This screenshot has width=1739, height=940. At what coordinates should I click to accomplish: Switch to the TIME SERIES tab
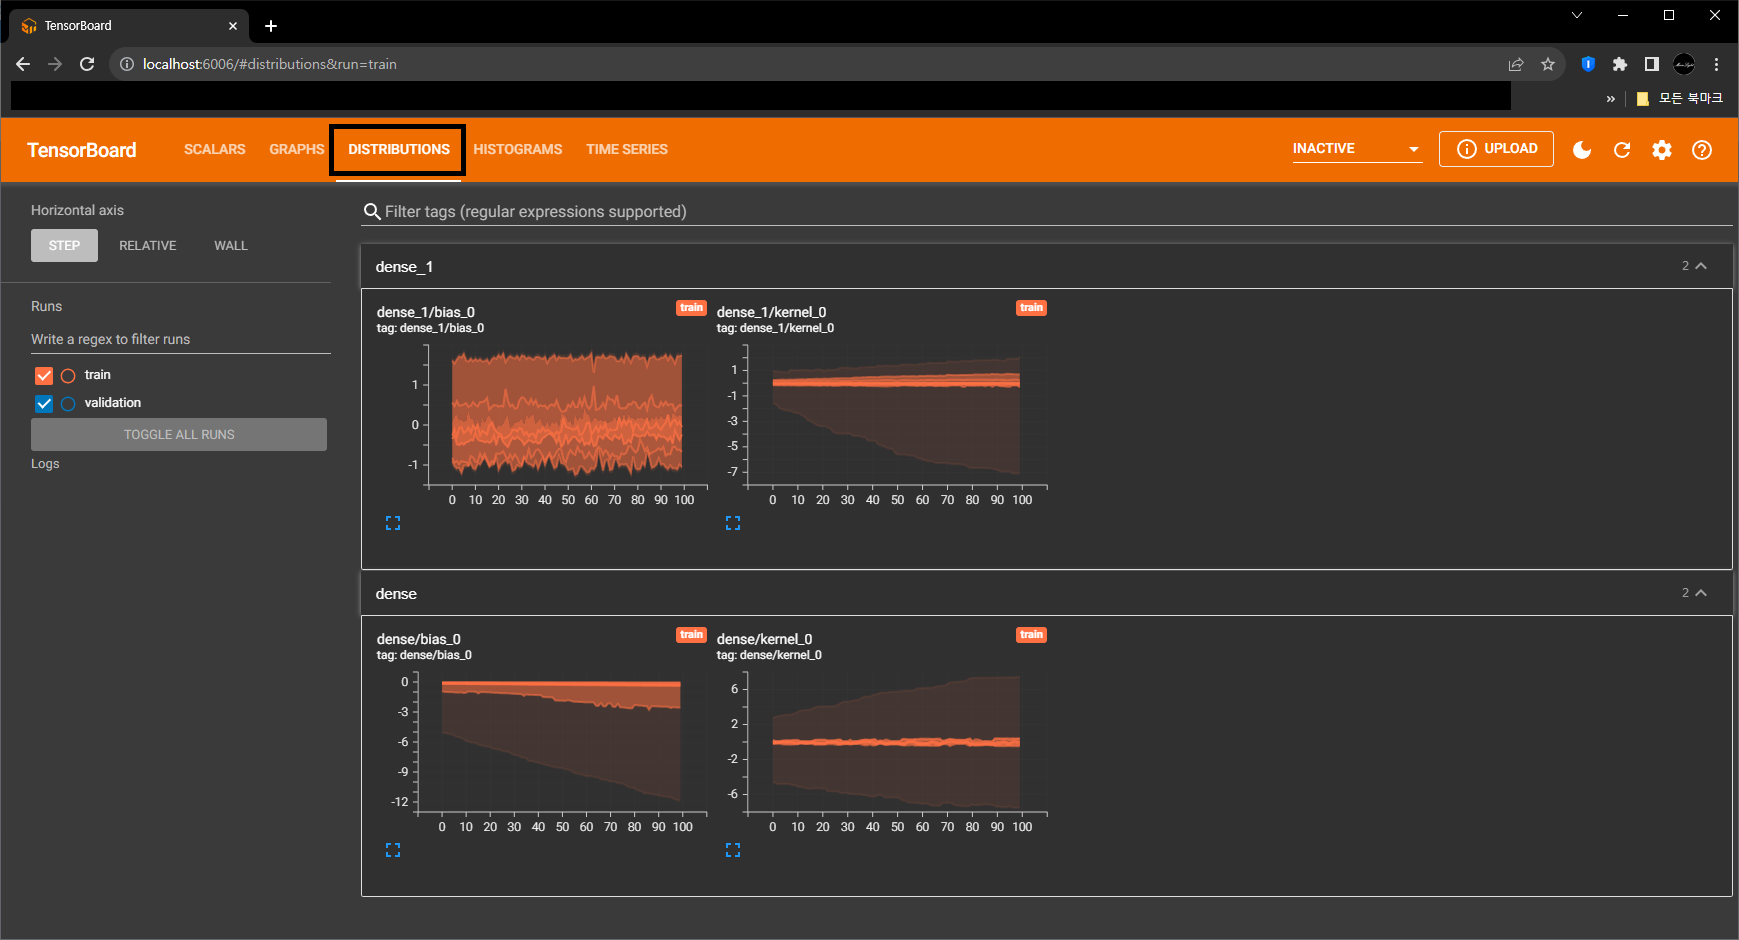coord(627,149)
